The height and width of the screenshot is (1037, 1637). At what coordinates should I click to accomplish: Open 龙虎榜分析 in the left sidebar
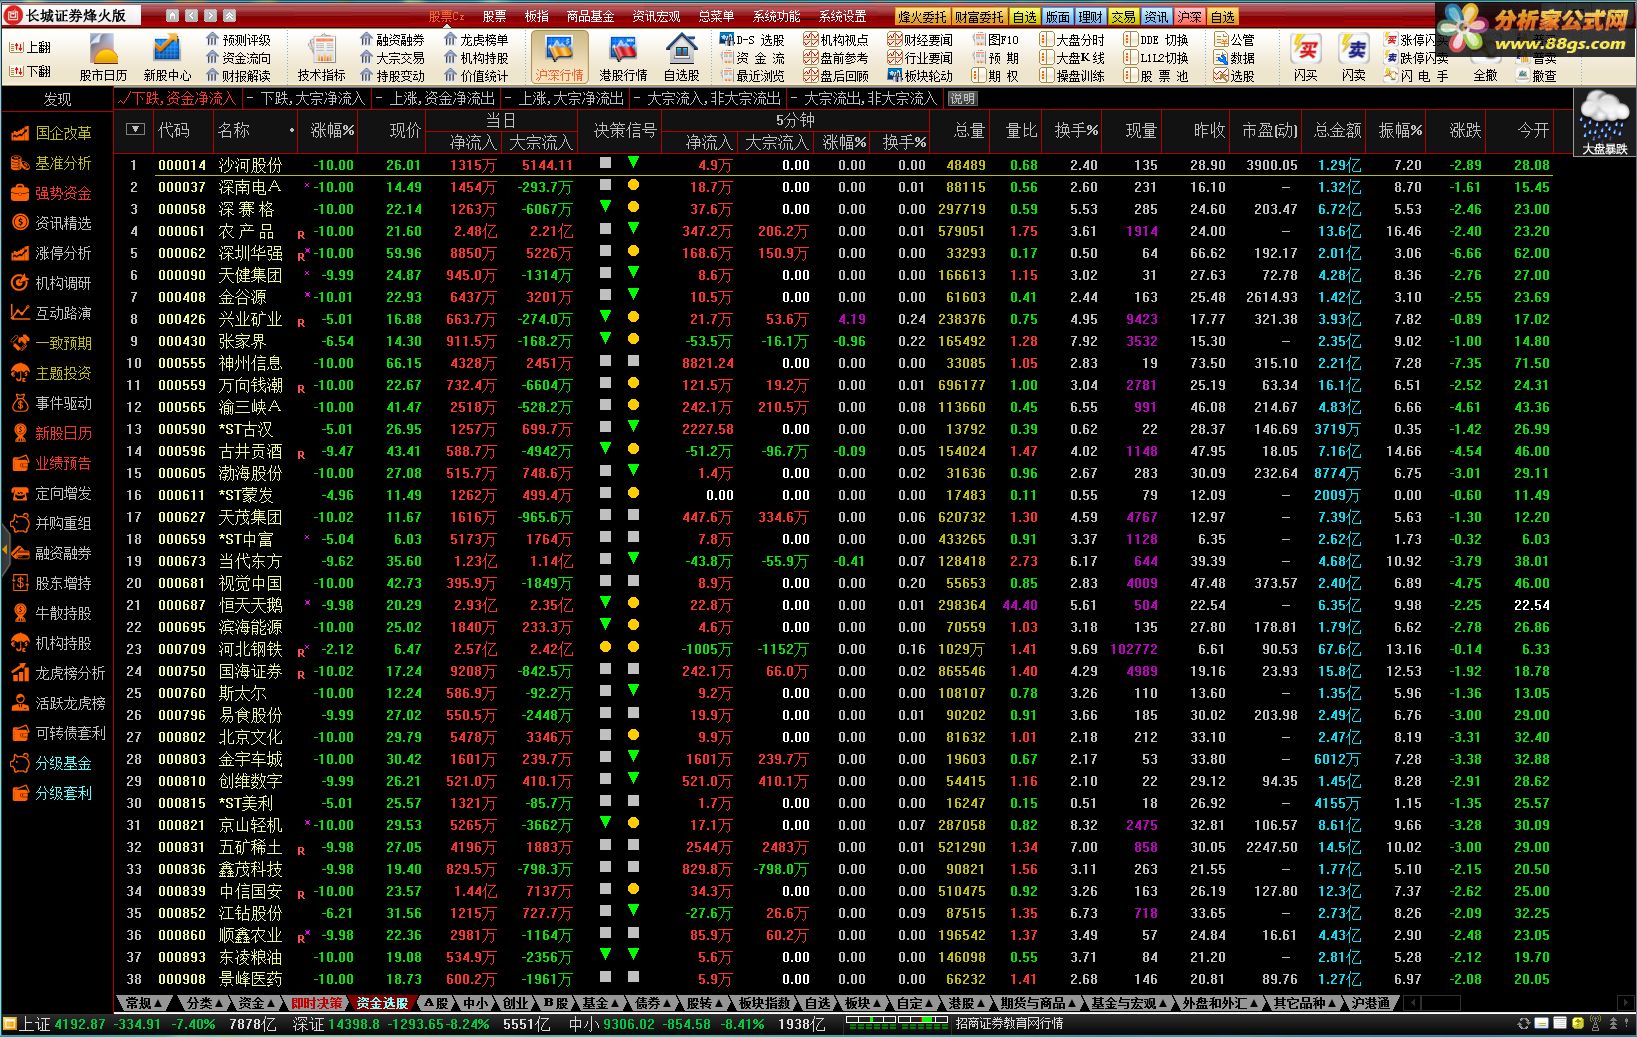click(x=58, y=673)
